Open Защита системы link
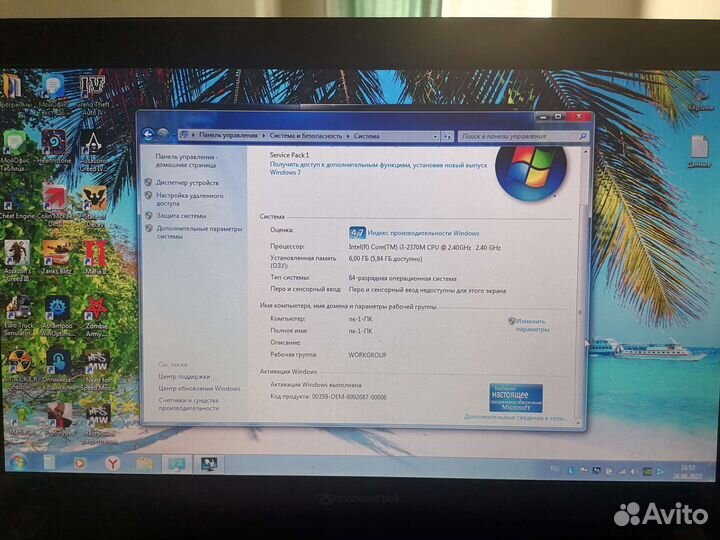Screen dimensions: 720x540 tap(181, 215)
